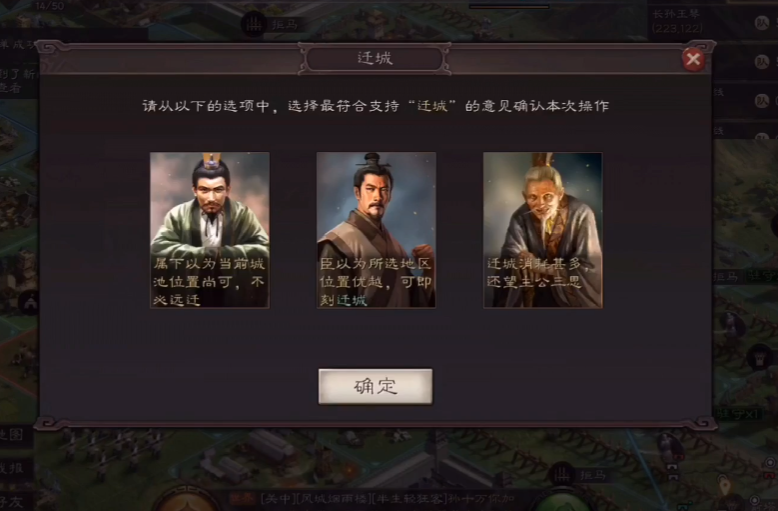Tap the 拒马 barricade icon at top
The height and width of the screenshot is (511, 778).
[x=254, y=24]
